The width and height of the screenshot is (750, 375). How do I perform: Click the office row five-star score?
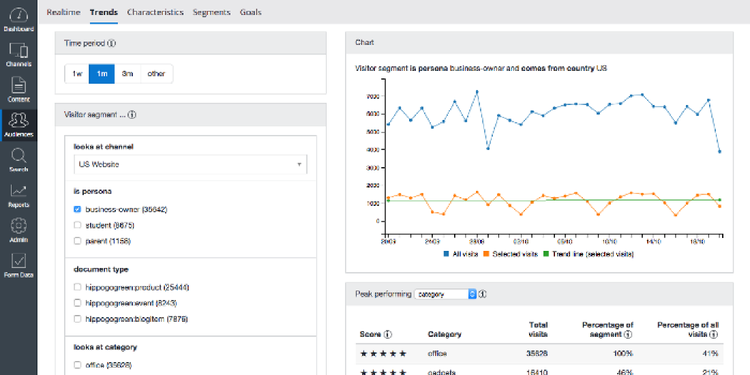point(383,354)
